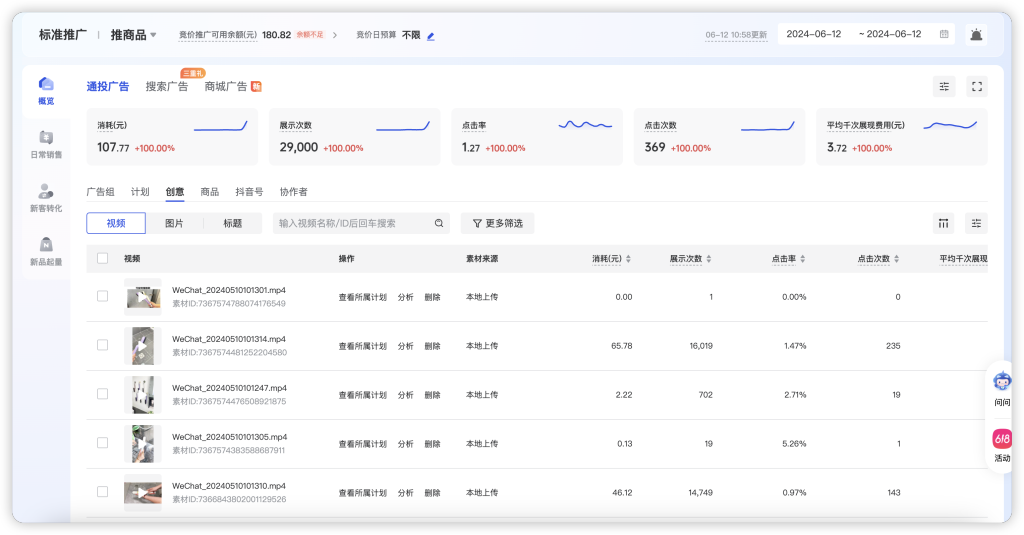Sort by 点击率 column arrows
The width and height of the screenshot is (1024, 535).
[x=803, y=259]
